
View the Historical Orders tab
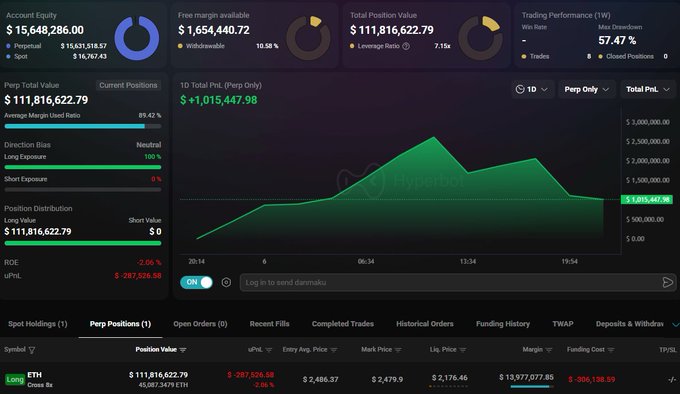425,324
